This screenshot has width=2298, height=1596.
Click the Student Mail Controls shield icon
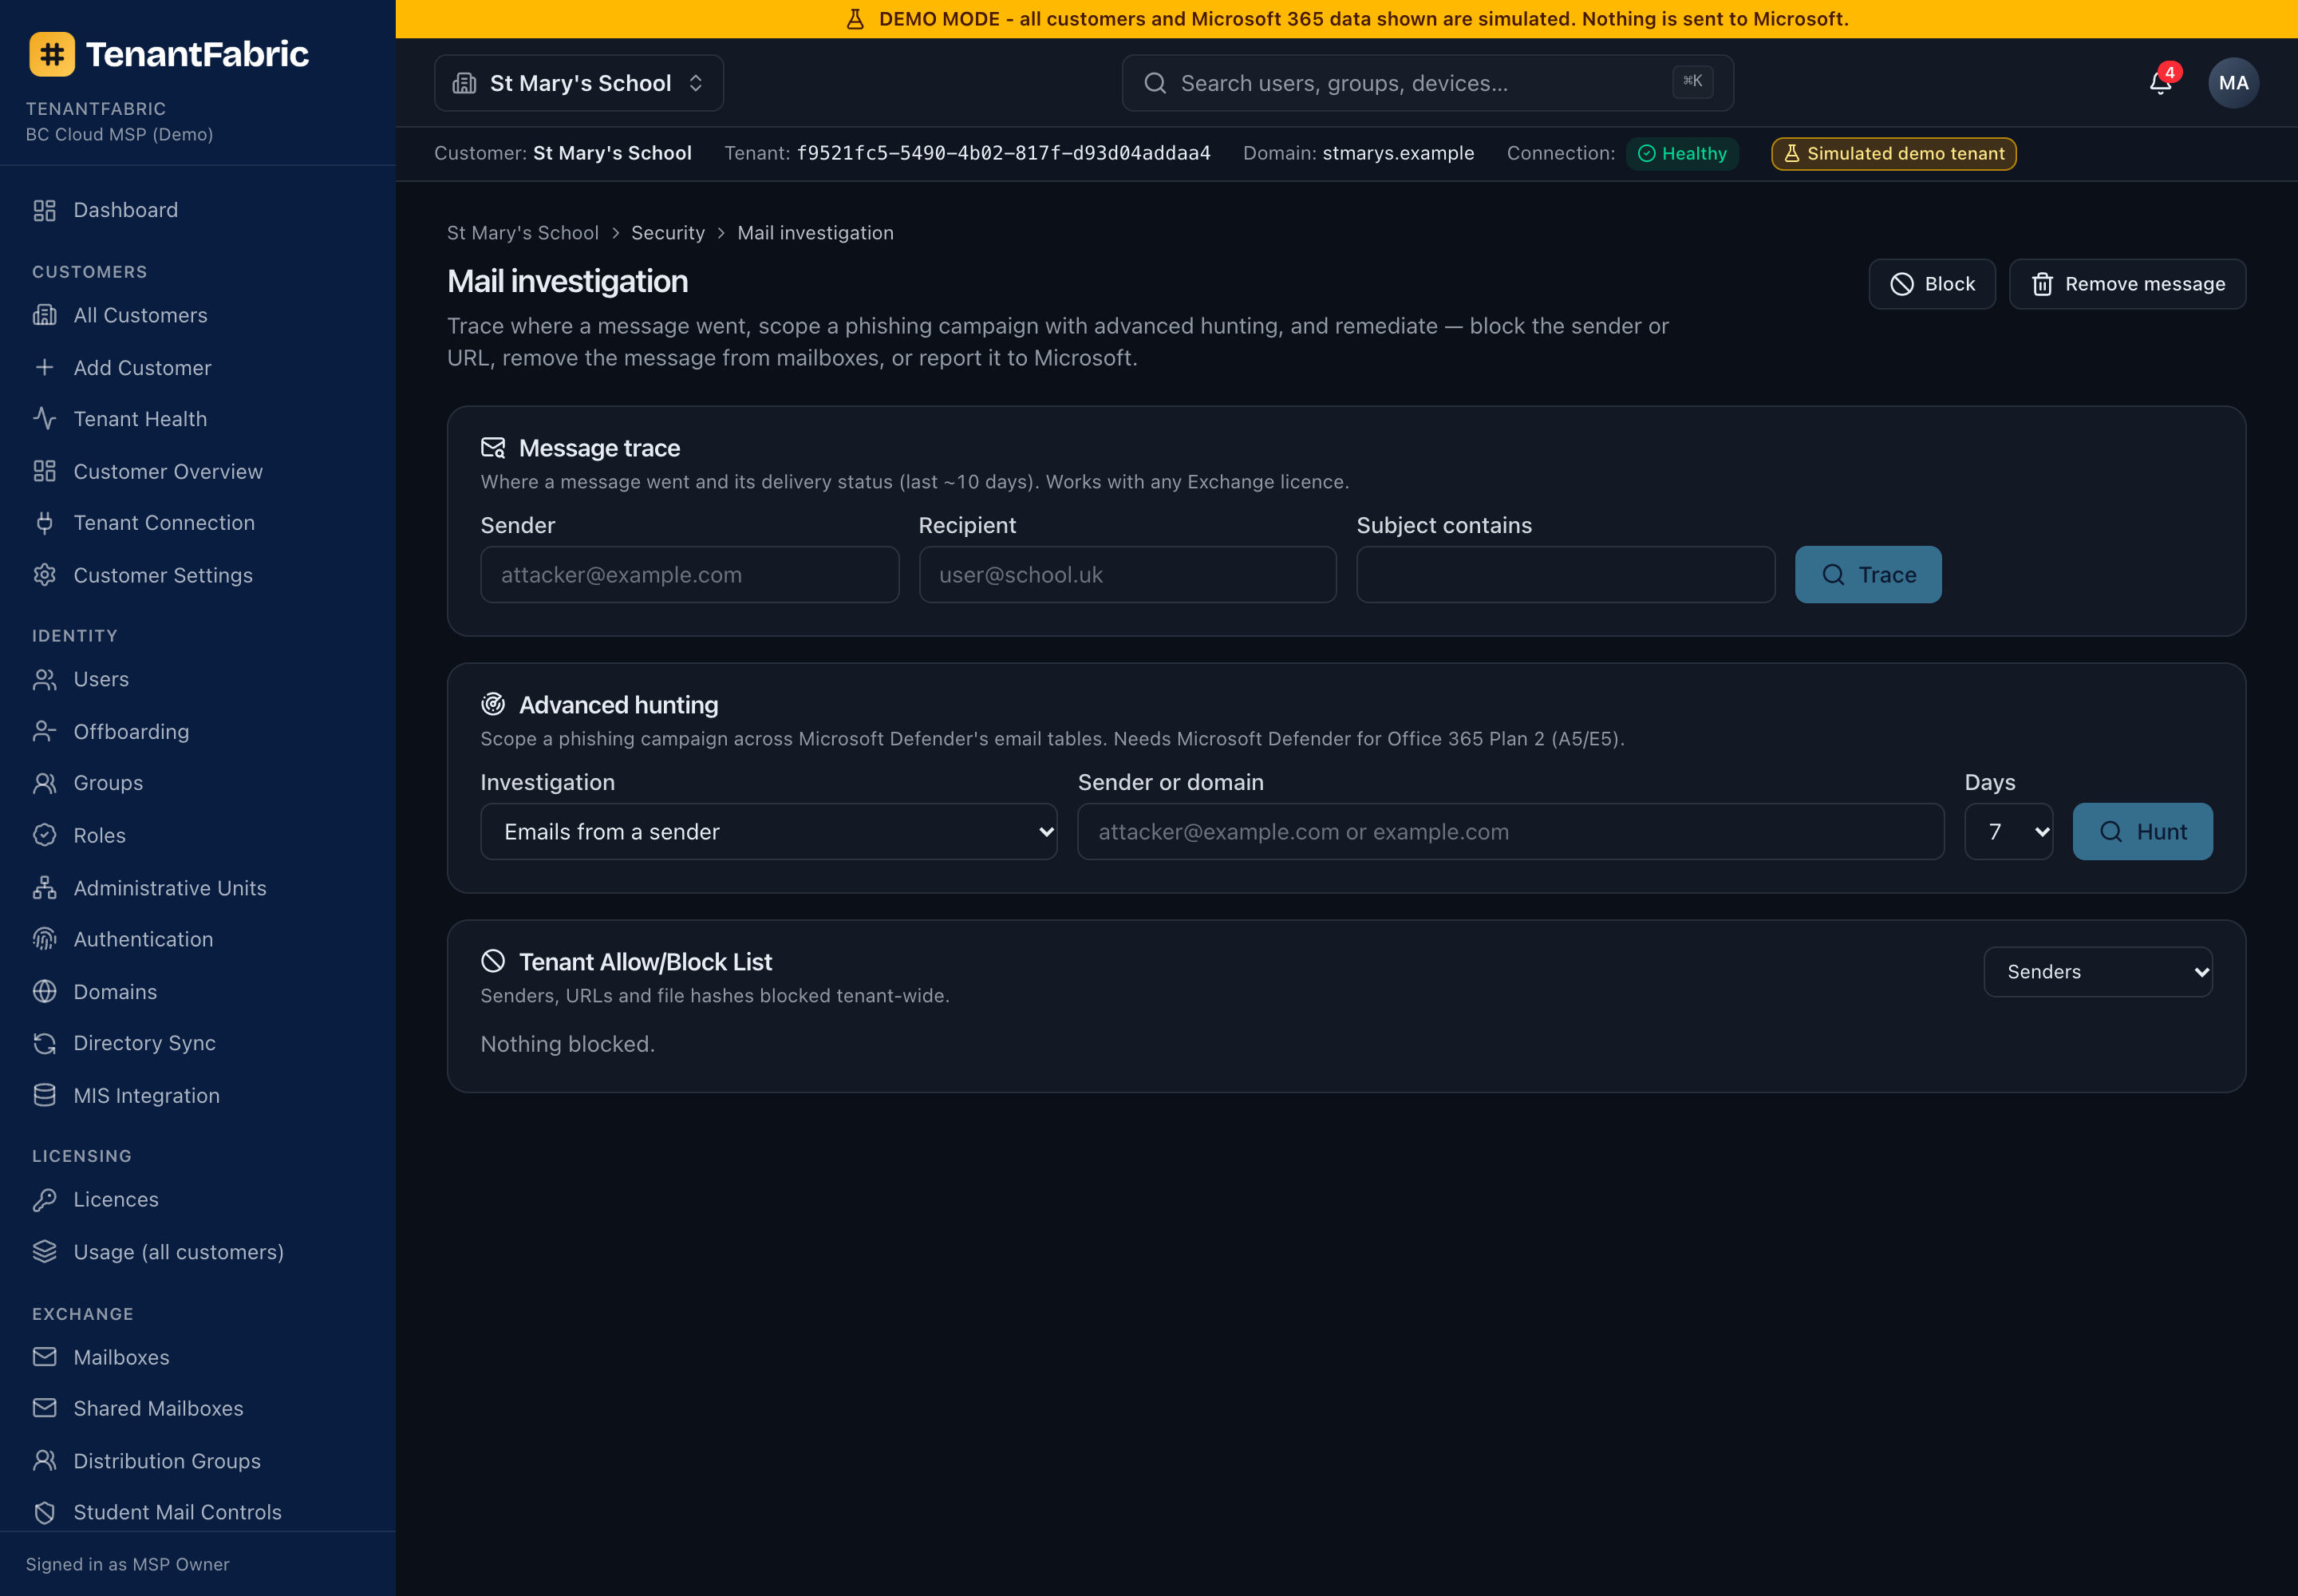pyautogui.click(x=45, y=1512)
